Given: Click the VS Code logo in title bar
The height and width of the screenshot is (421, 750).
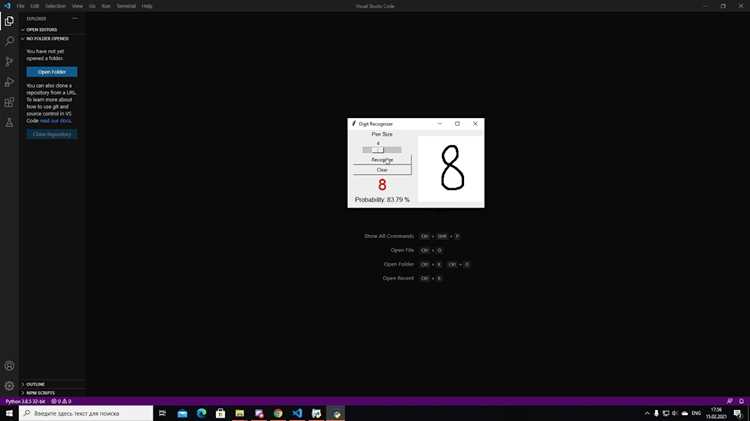Looking at the screenshot, I should [x=7, y=6].
